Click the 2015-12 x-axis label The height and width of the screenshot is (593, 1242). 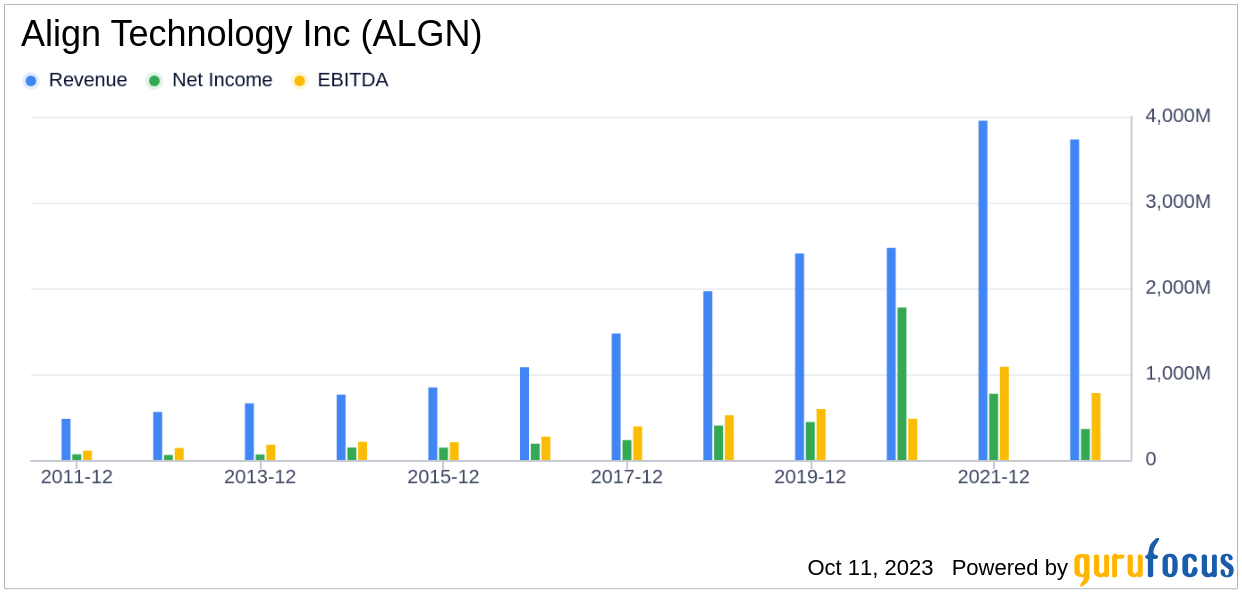[x=443, y=478]
